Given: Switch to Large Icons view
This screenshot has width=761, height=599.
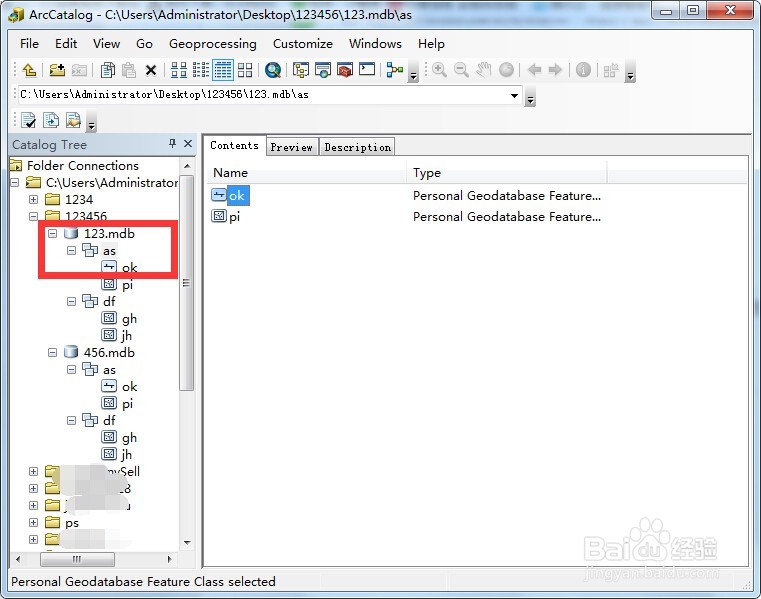Looking at the screenshot, I should 179,70.
